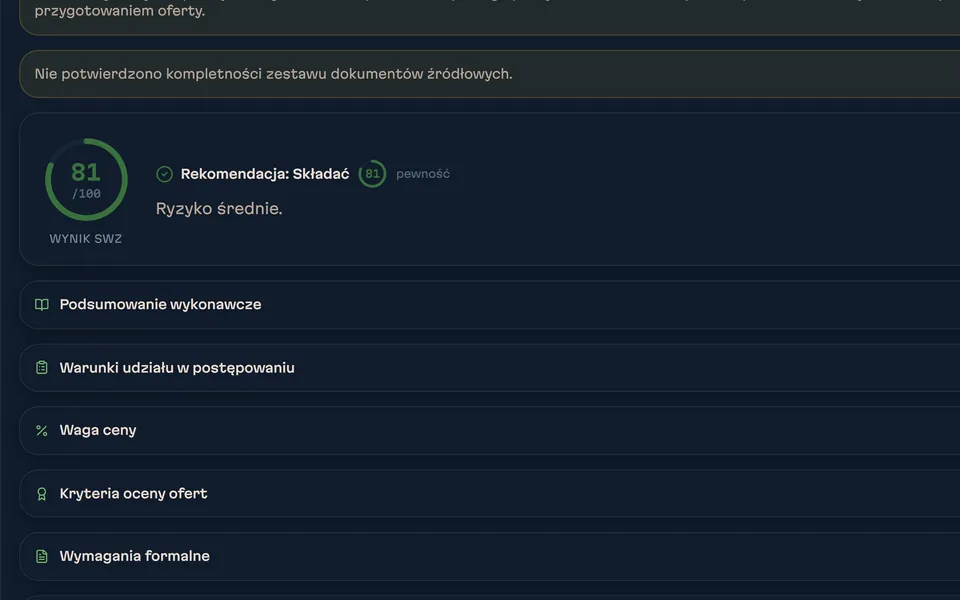Click the green checkmark icon next to Rekomendacja
This screenshot has height=600, width=960.
pyautogui.click(x=164, y=174)
